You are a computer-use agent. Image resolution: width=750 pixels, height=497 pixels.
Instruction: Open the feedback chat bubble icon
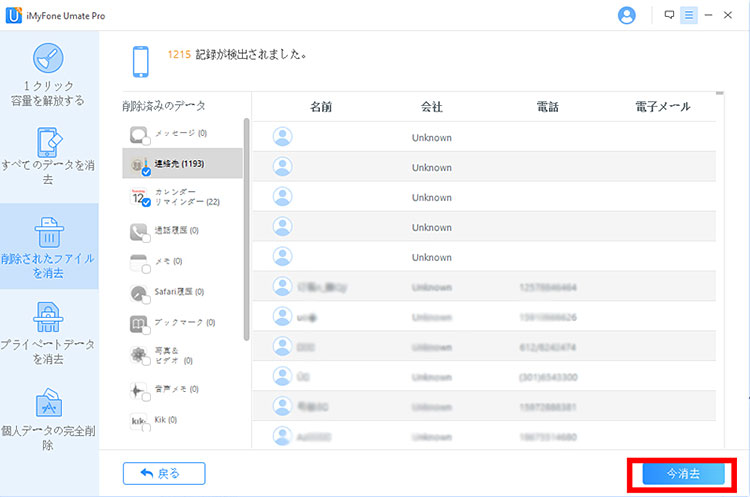[669, 15]
